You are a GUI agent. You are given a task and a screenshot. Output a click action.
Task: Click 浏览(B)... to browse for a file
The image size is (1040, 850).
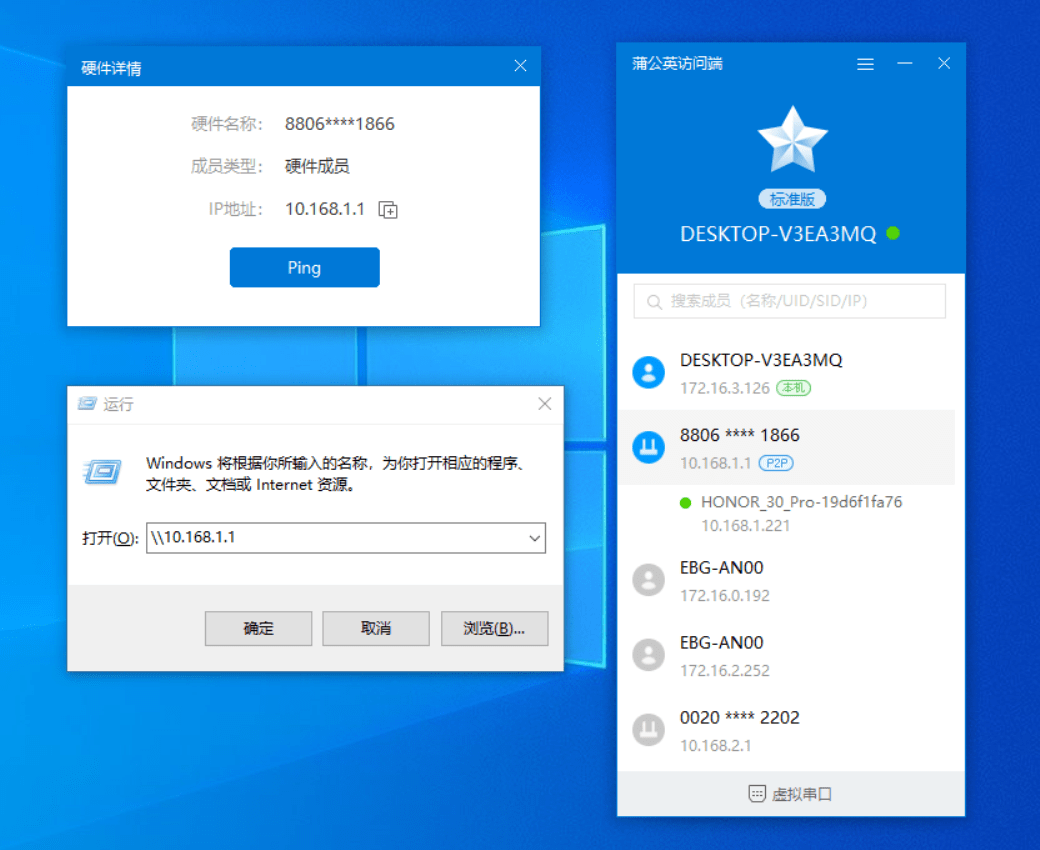(x=494, y=628)
